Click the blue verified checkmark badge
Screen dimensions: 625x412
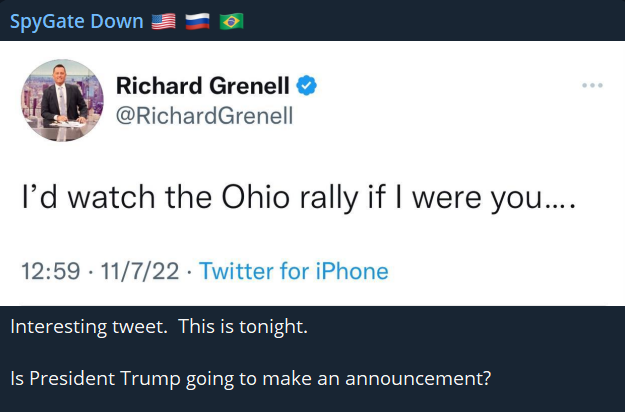(x=306, y=85)
